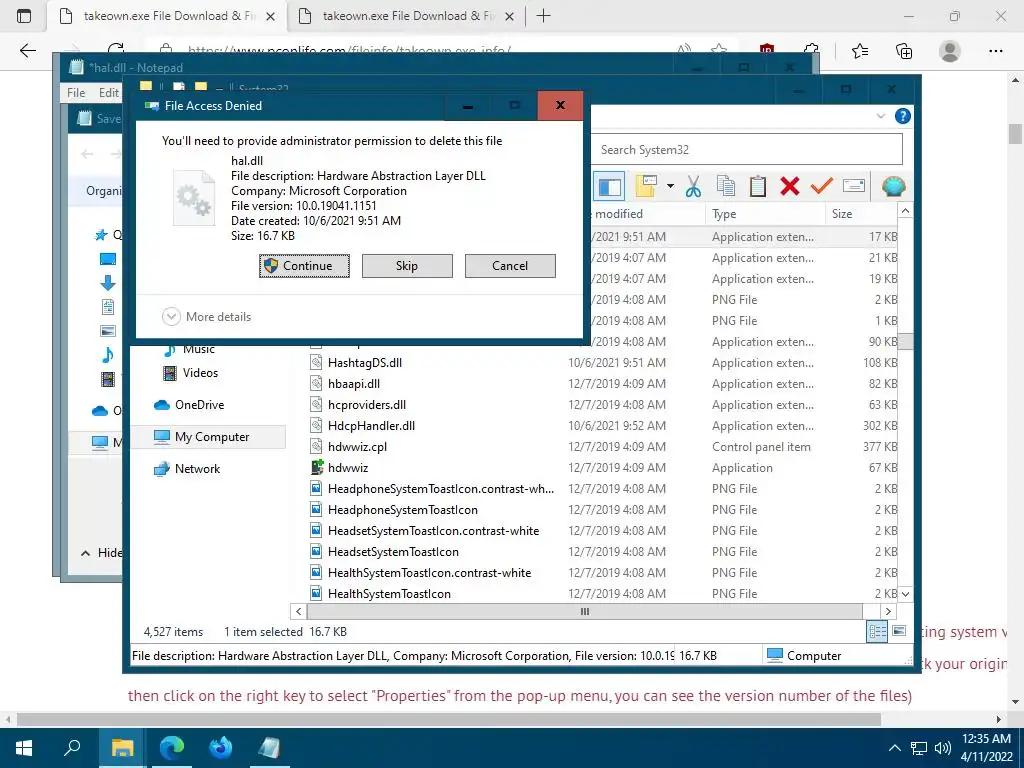1024x768 pixels.
Task: Click Hide Folders chevron in Save As dialog
Action: coord(86,553)
